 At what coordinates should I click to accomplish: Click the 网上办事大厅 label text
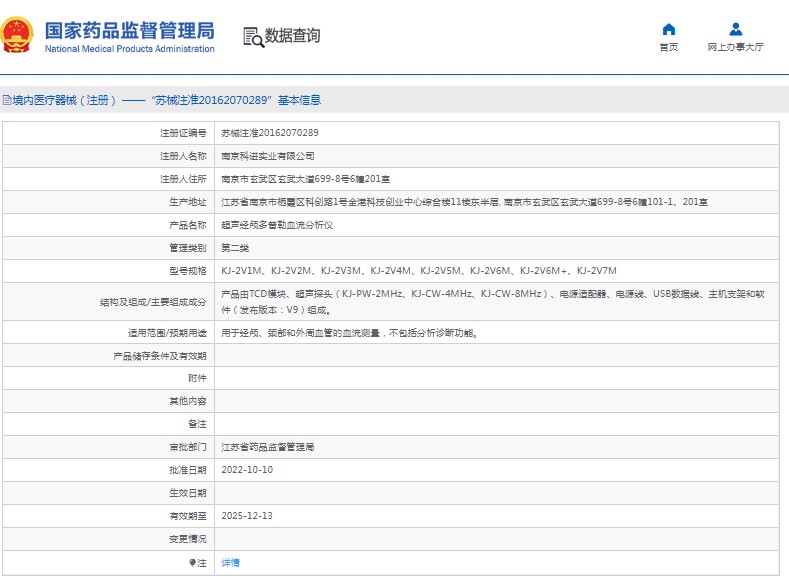point(735,47)
